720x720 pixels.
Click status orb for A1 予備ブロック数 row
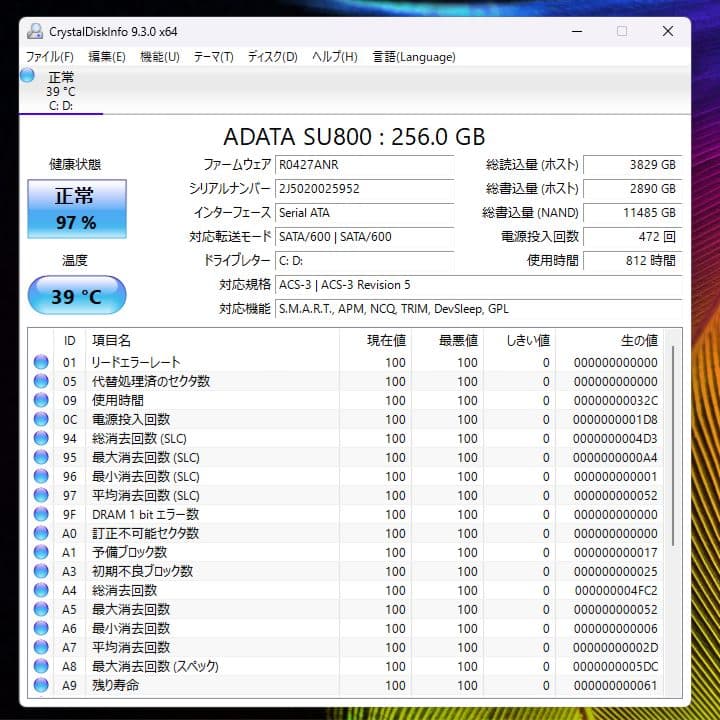[41, 552]
